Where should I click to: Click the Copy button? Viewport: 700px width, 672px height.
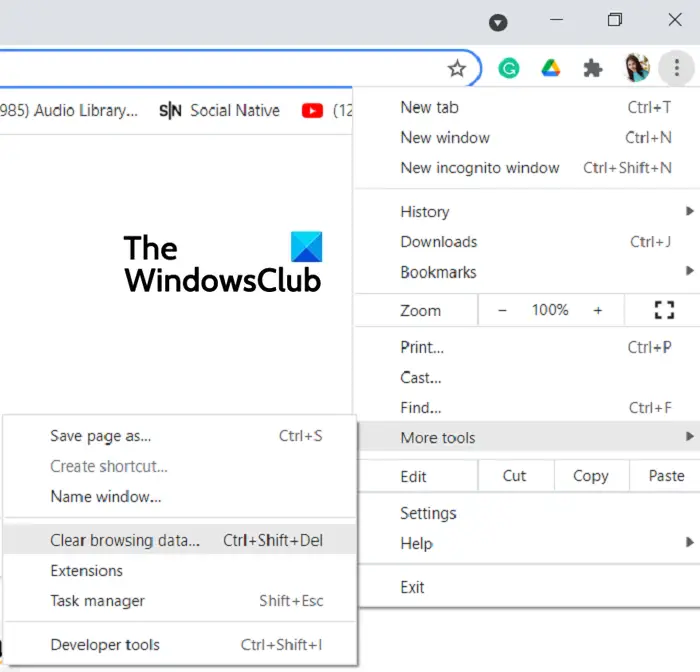coord(591,476)
